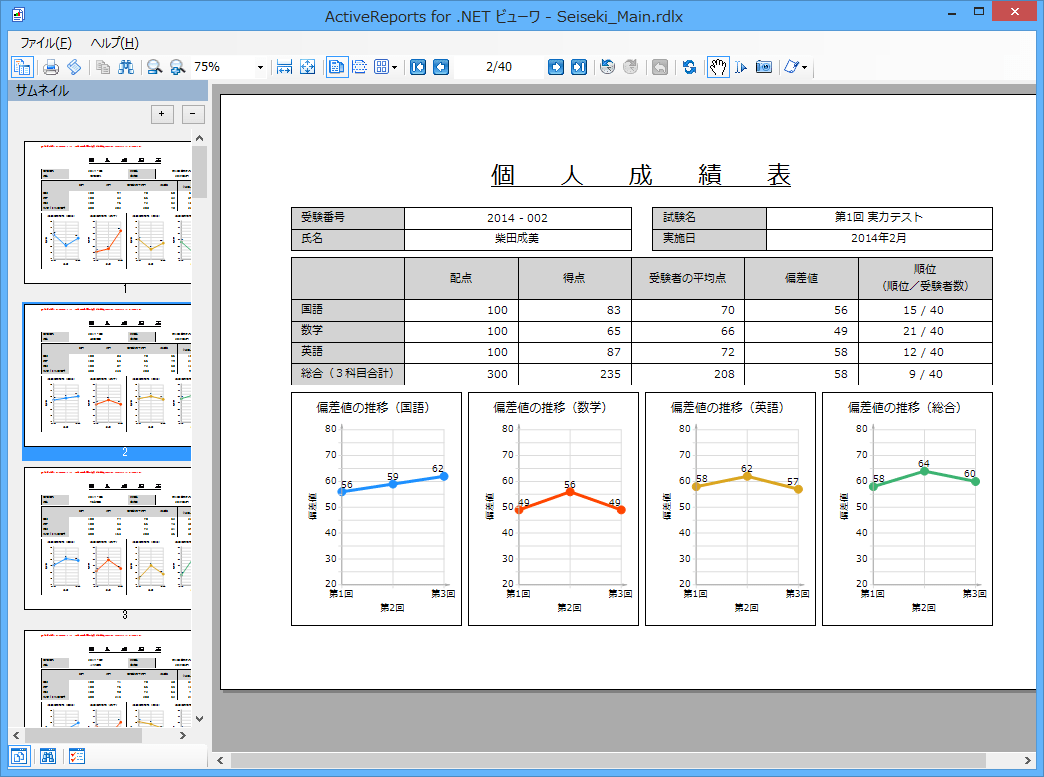
Task: Jump to the last page with navigation icon
Action: point(577,67)
